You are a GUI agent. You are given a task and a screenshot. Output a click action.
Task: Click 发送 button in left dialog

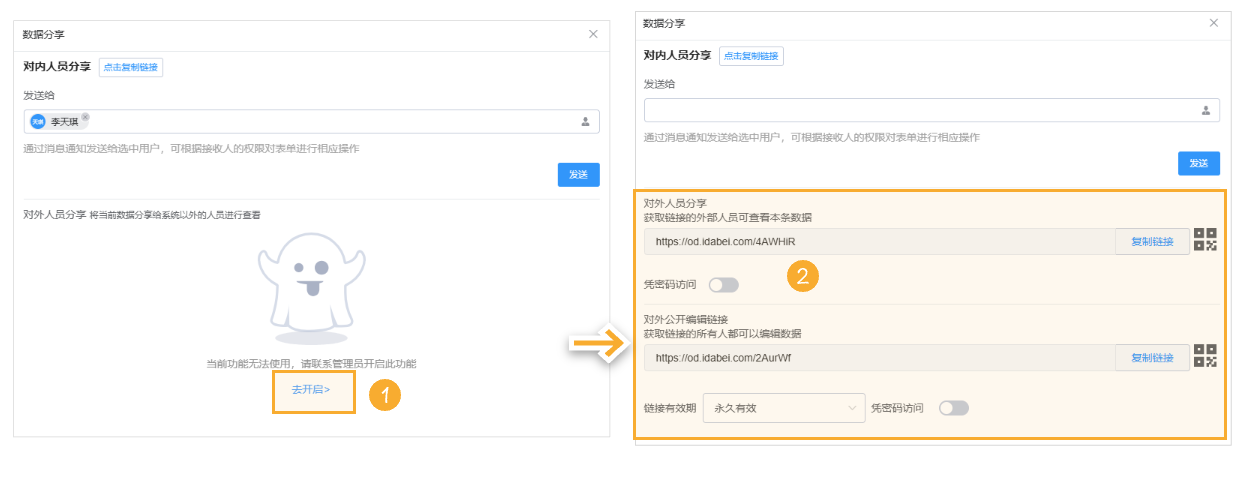point(578,174)
